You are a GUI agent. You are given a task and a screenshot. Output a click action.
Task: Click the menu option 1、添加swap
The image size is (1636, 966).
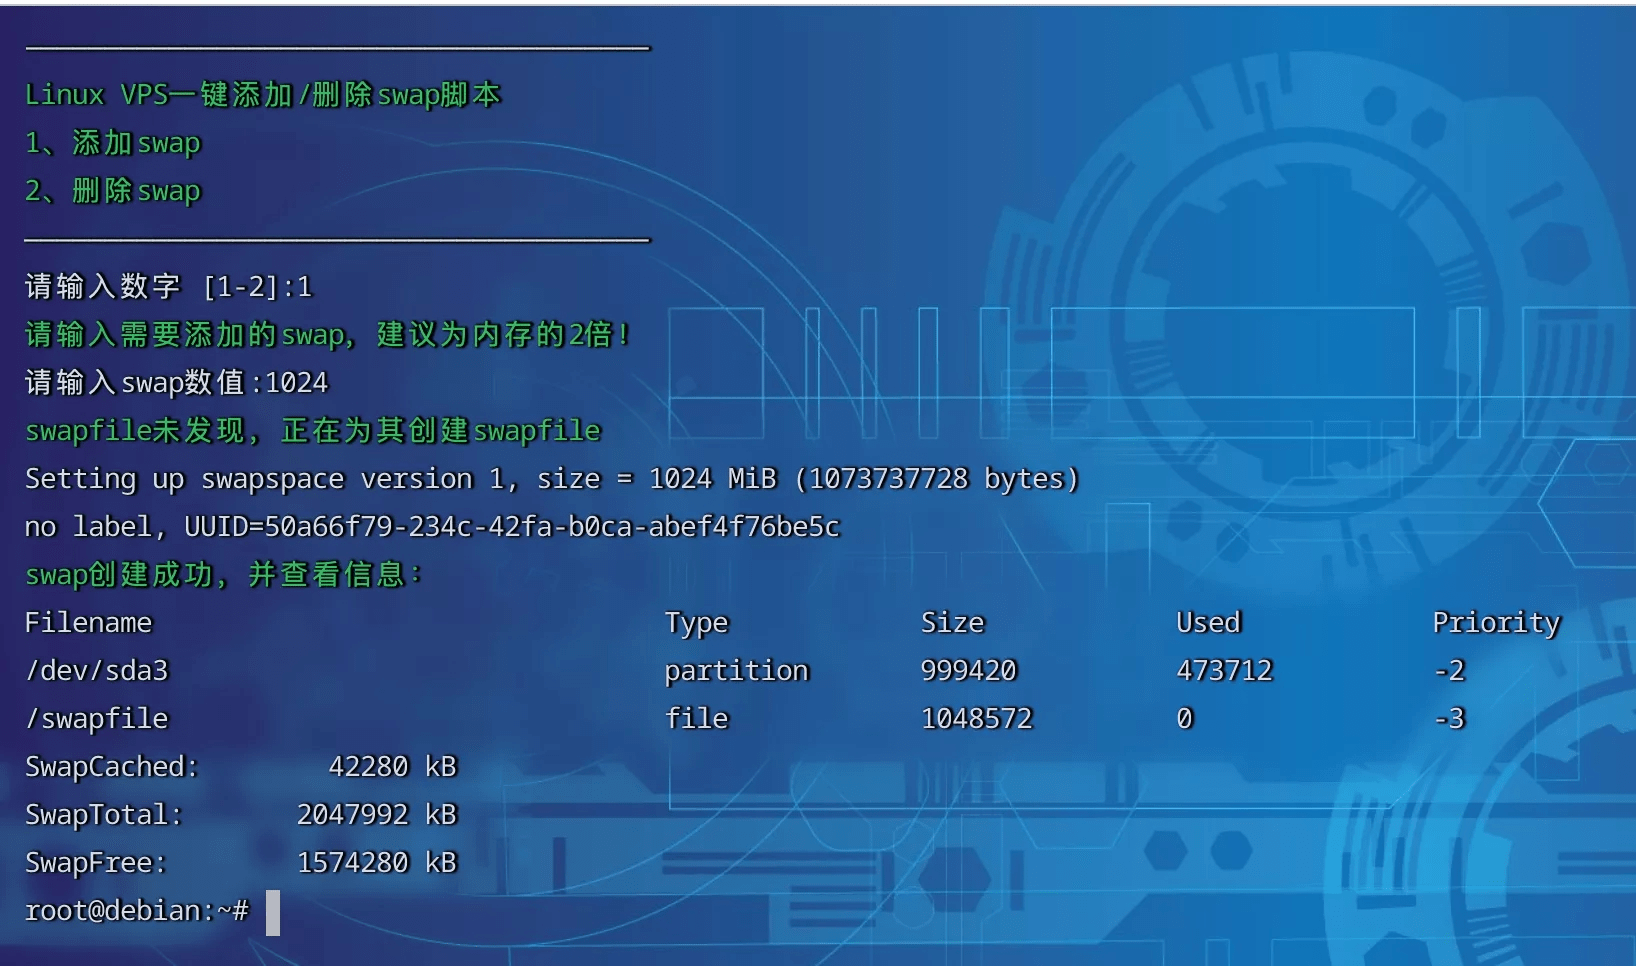click(113, 143)
